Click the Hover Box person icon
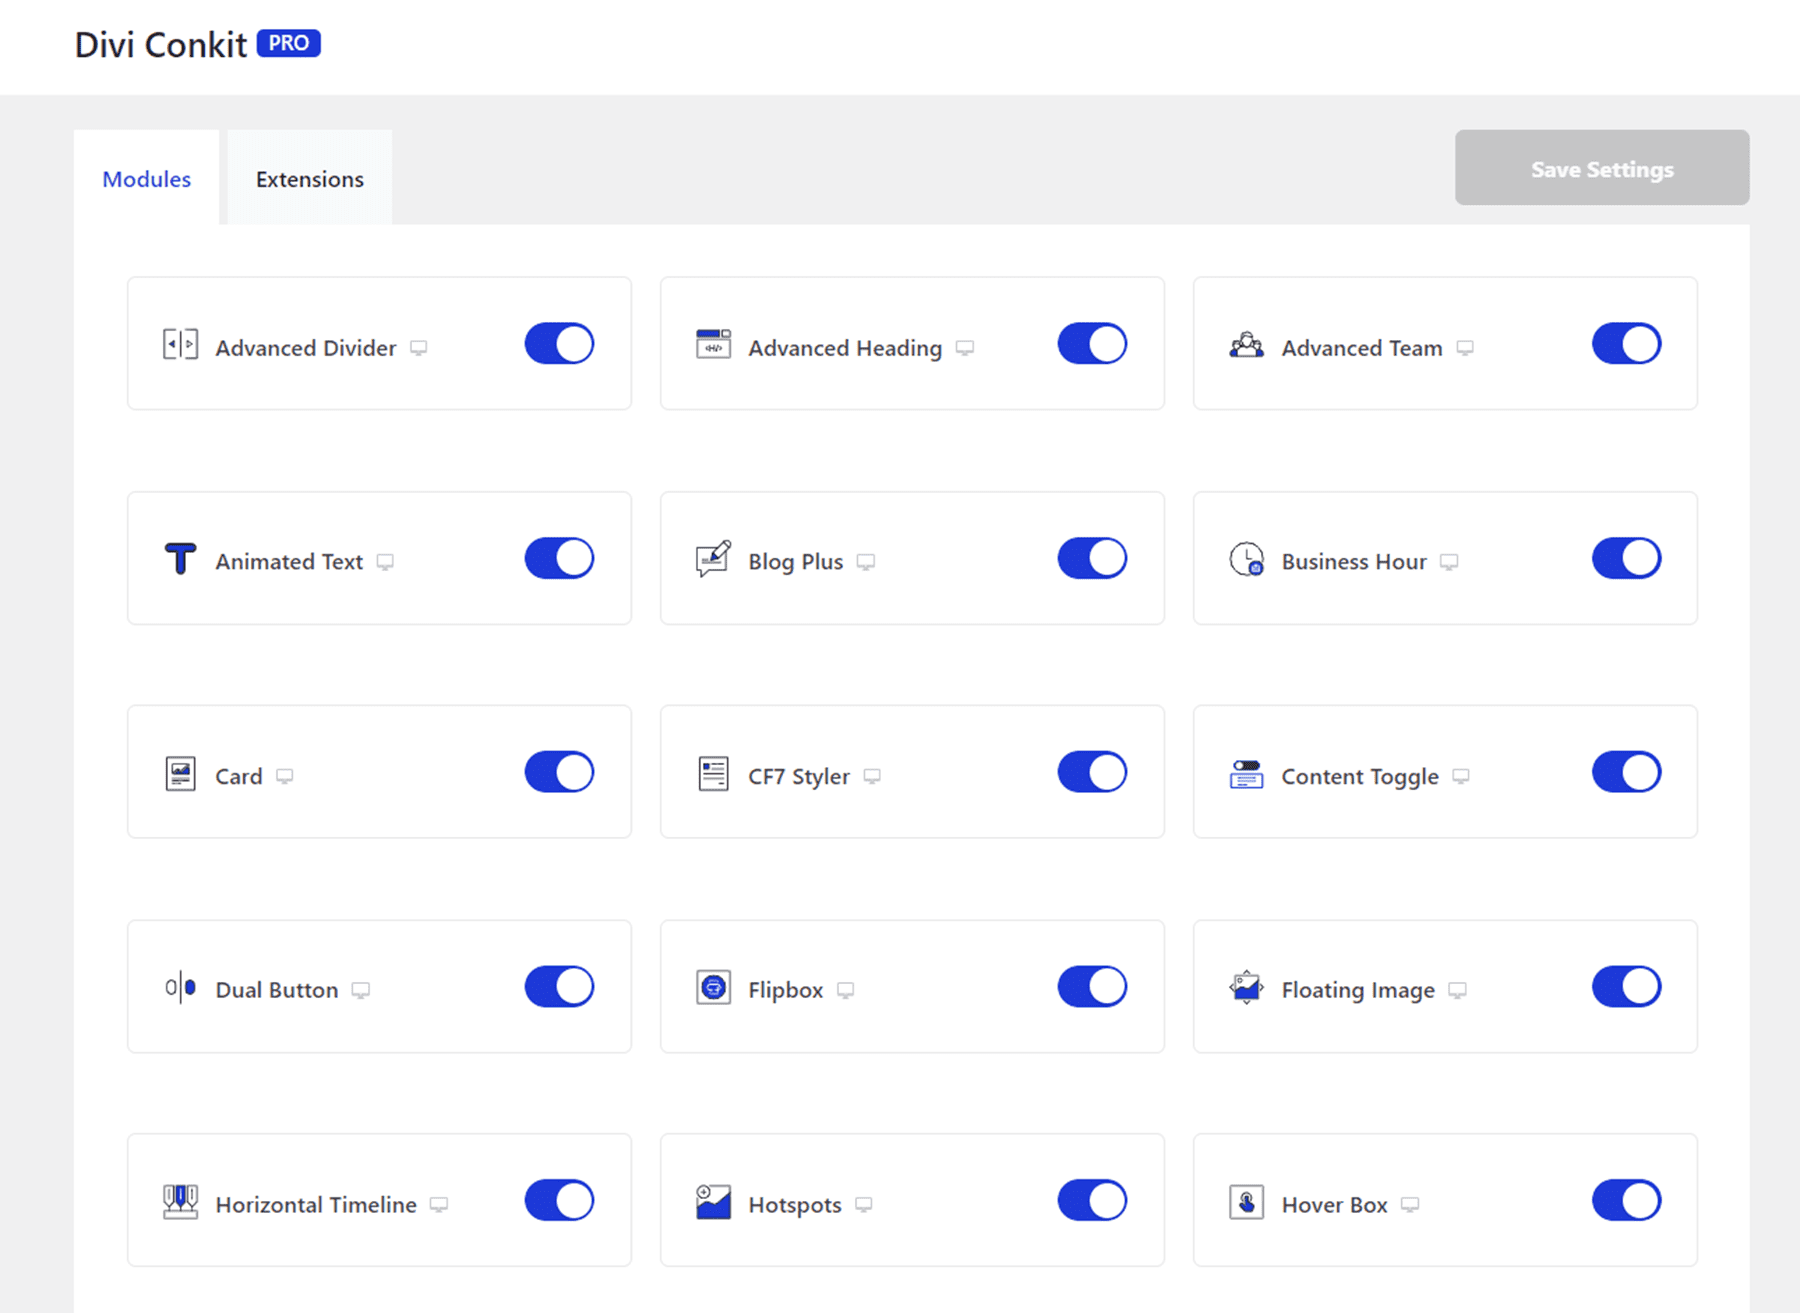The image size is (1800, 1313). tap(1246, 1201)
